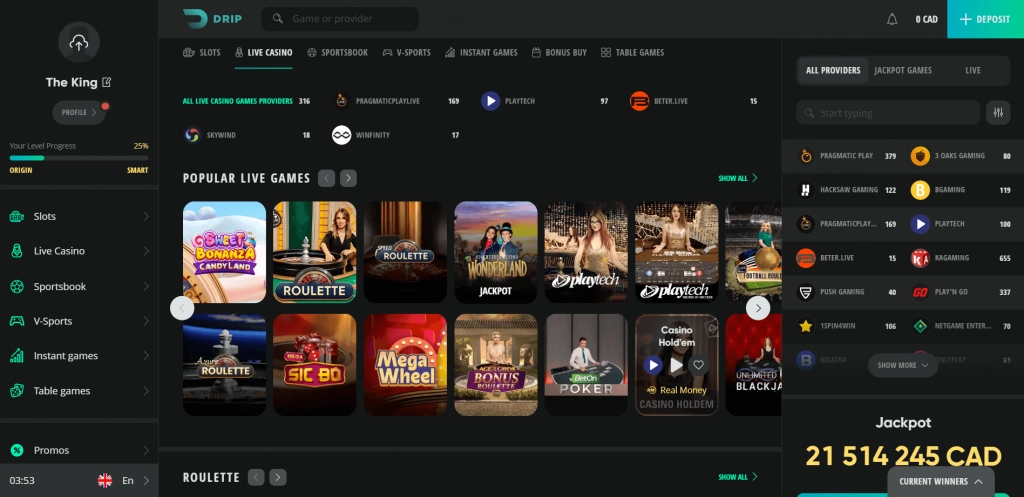This screenshot has width=1024, height=497.
Task: Focus the Game or provider search field
Action: pyautogui.click(x=340, y=19)
